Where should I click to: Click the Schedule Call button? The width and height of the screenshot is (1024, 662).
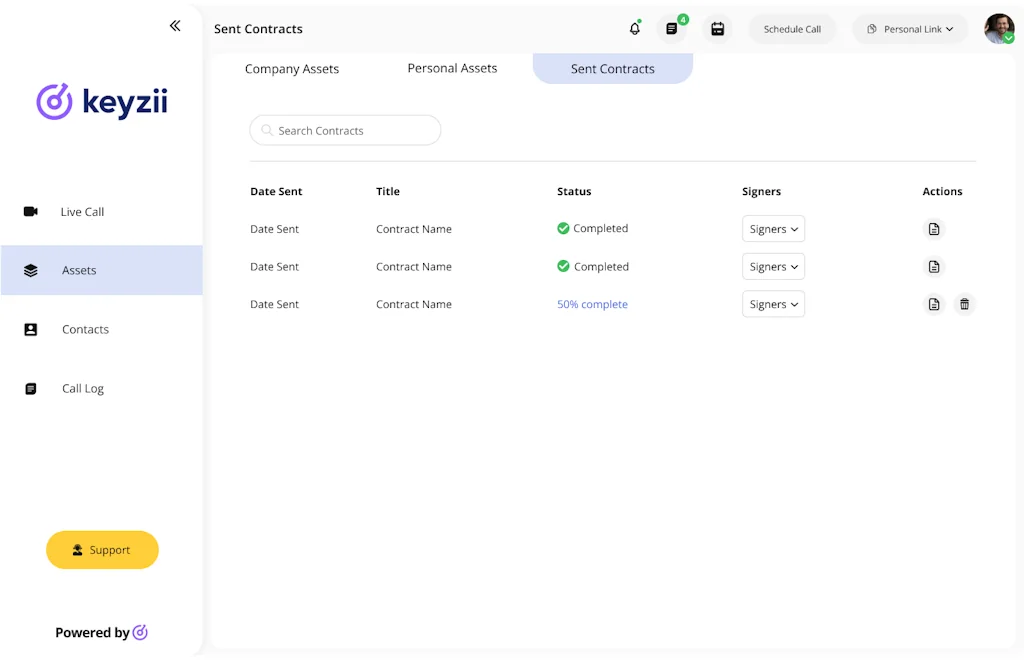[x=792, y=29]
